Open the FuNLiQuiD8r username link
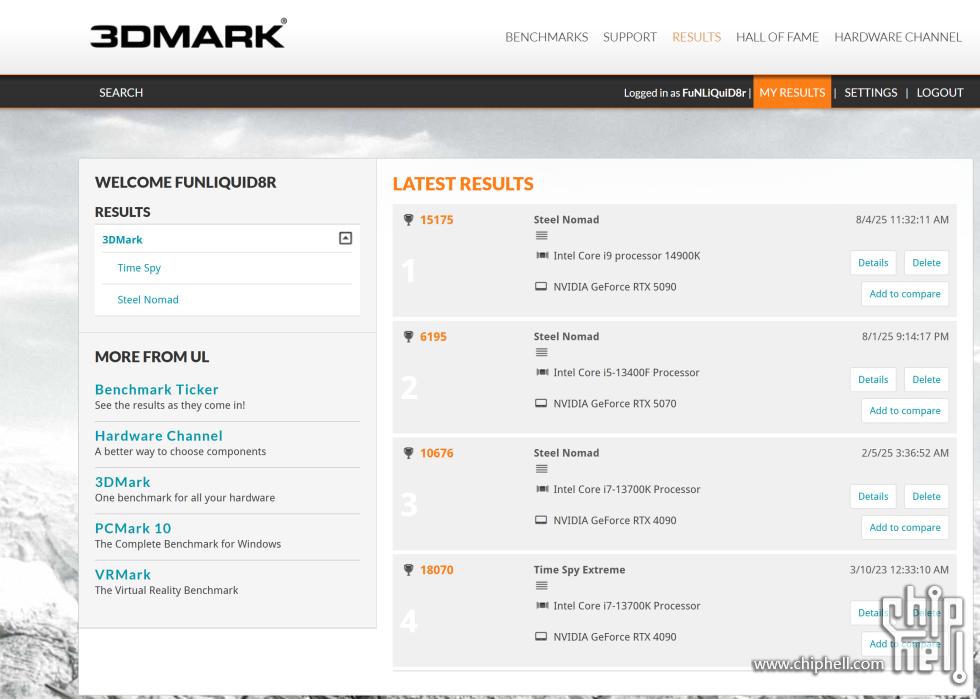Screen dimensions: 980x699 (714, 93)
